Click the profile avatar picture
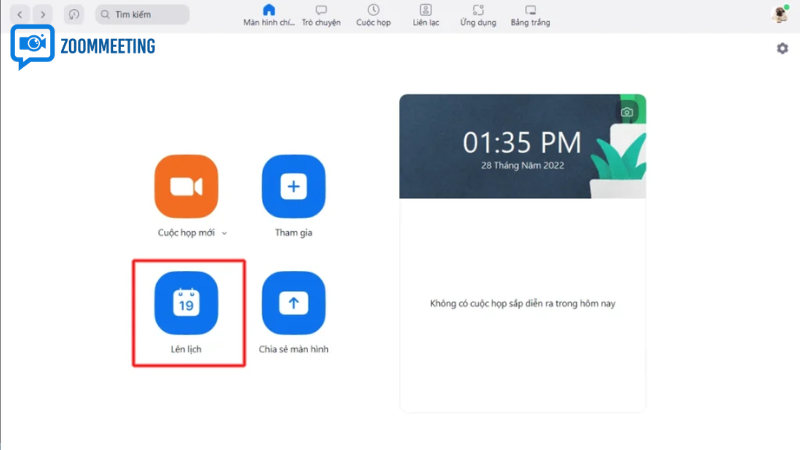The height and width of the screenshot is (450, 800). tap(780, 14)
